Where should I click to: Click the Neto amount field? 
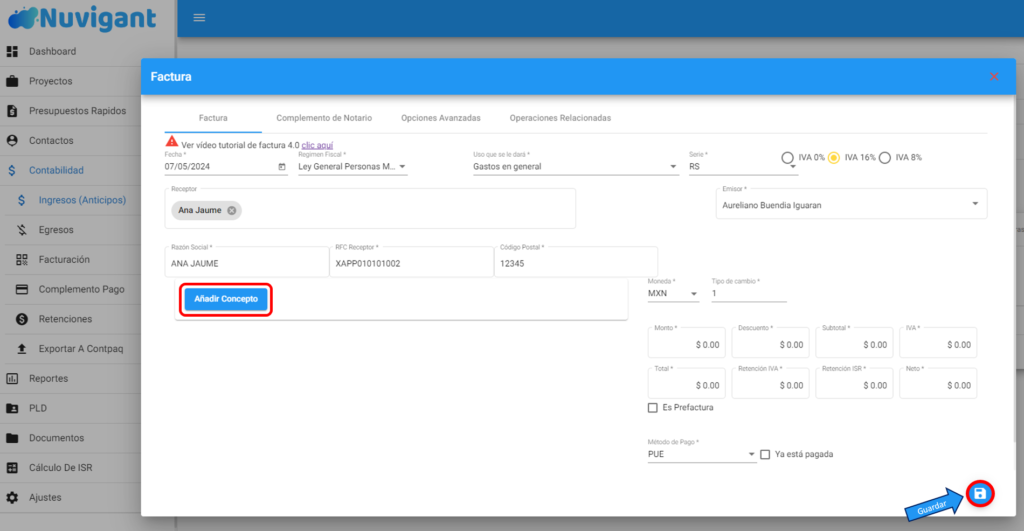click(x=938, y=383)
